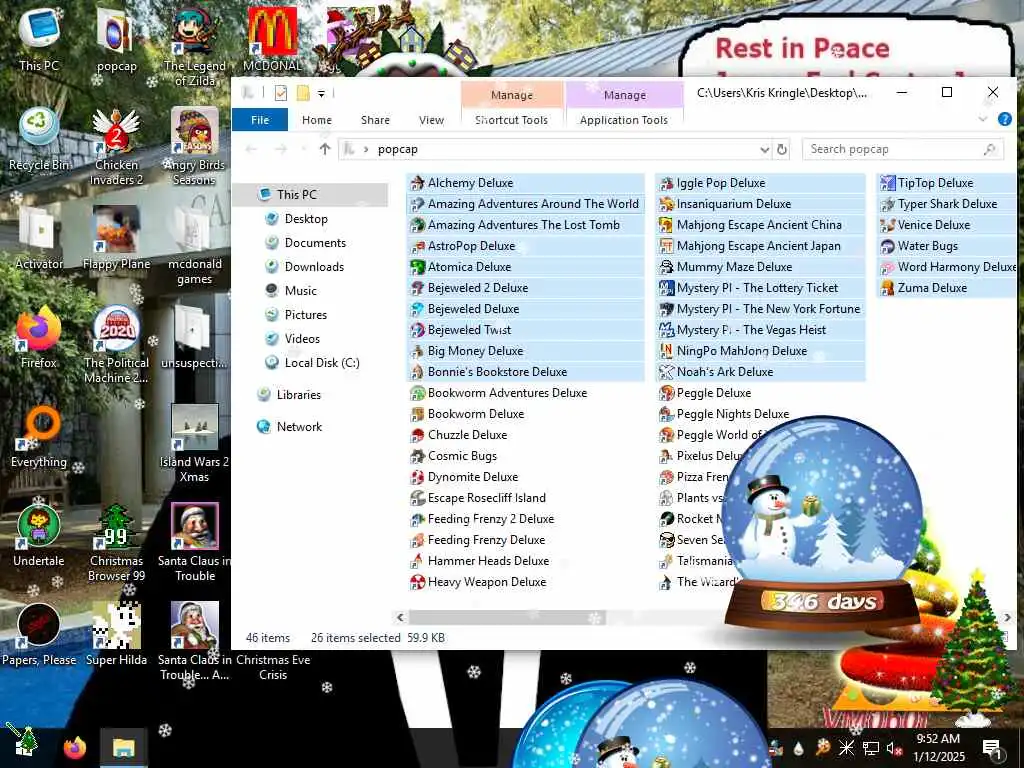1024x768 pixels.
Task: Select Peggle Deluxe shortcut
Action: pyautogui.click(x=705, y=392)
